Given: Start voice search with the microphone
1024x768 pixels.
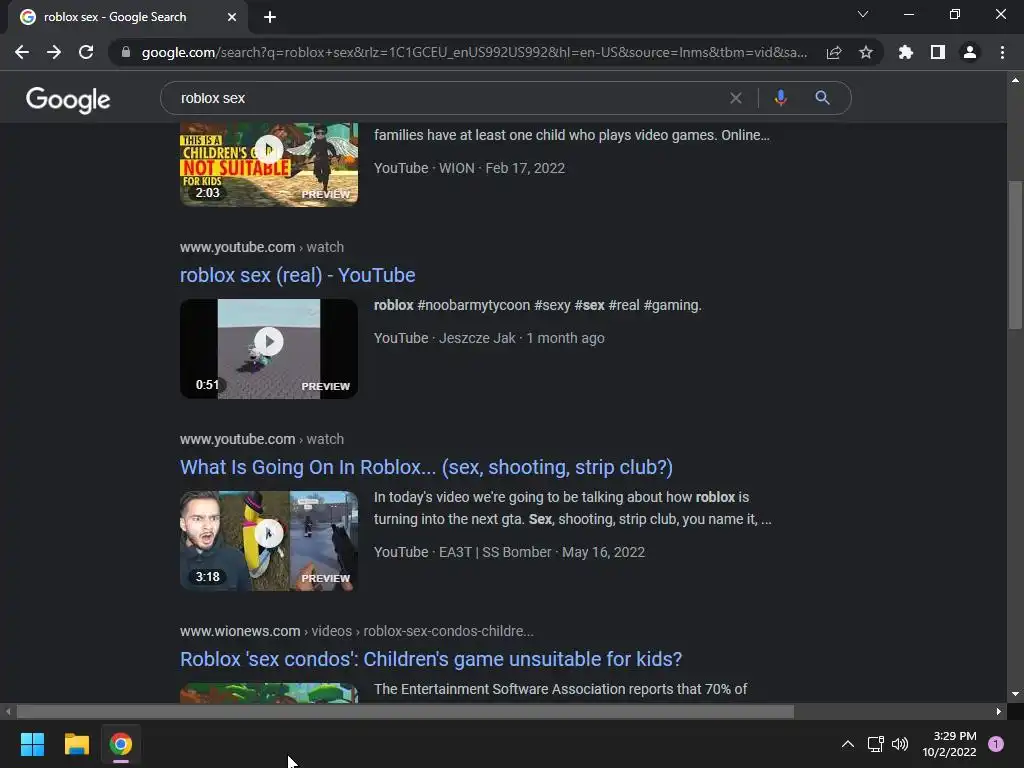Looking at the screenshot, I should pyautogui.click(x=780, y=98).
